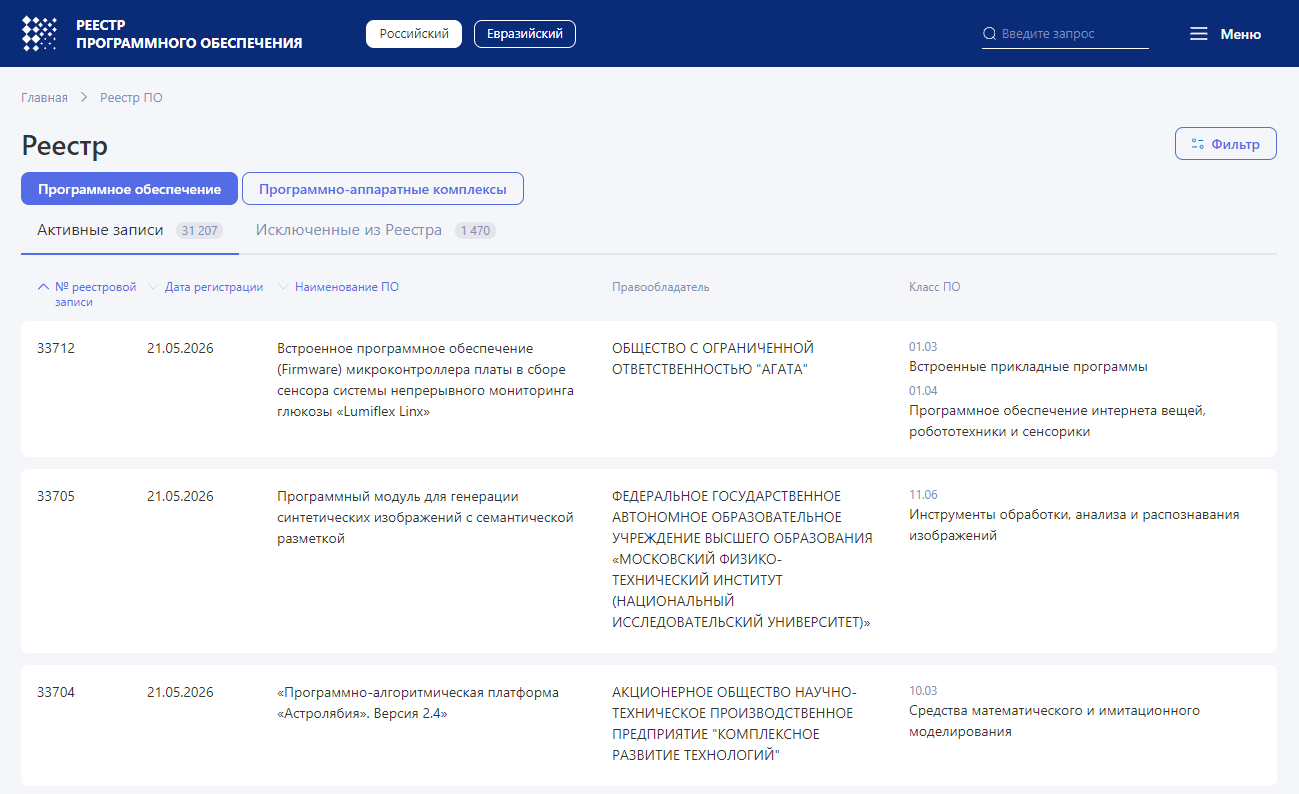Click the 1 470 excluded records count badge
This screenshot has width=1299, height=794.
[475, 231]
